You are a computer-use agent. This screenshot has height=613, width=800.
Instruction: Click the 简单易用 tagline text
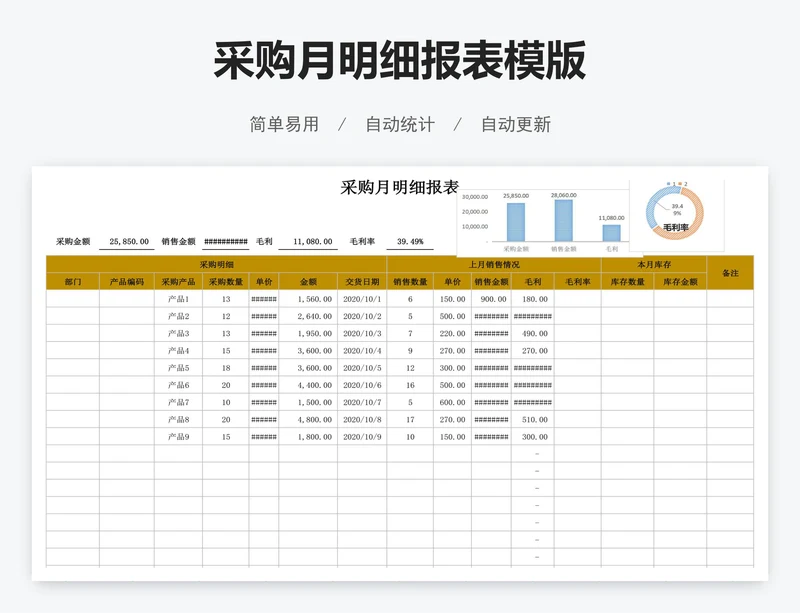click(284, 125)
